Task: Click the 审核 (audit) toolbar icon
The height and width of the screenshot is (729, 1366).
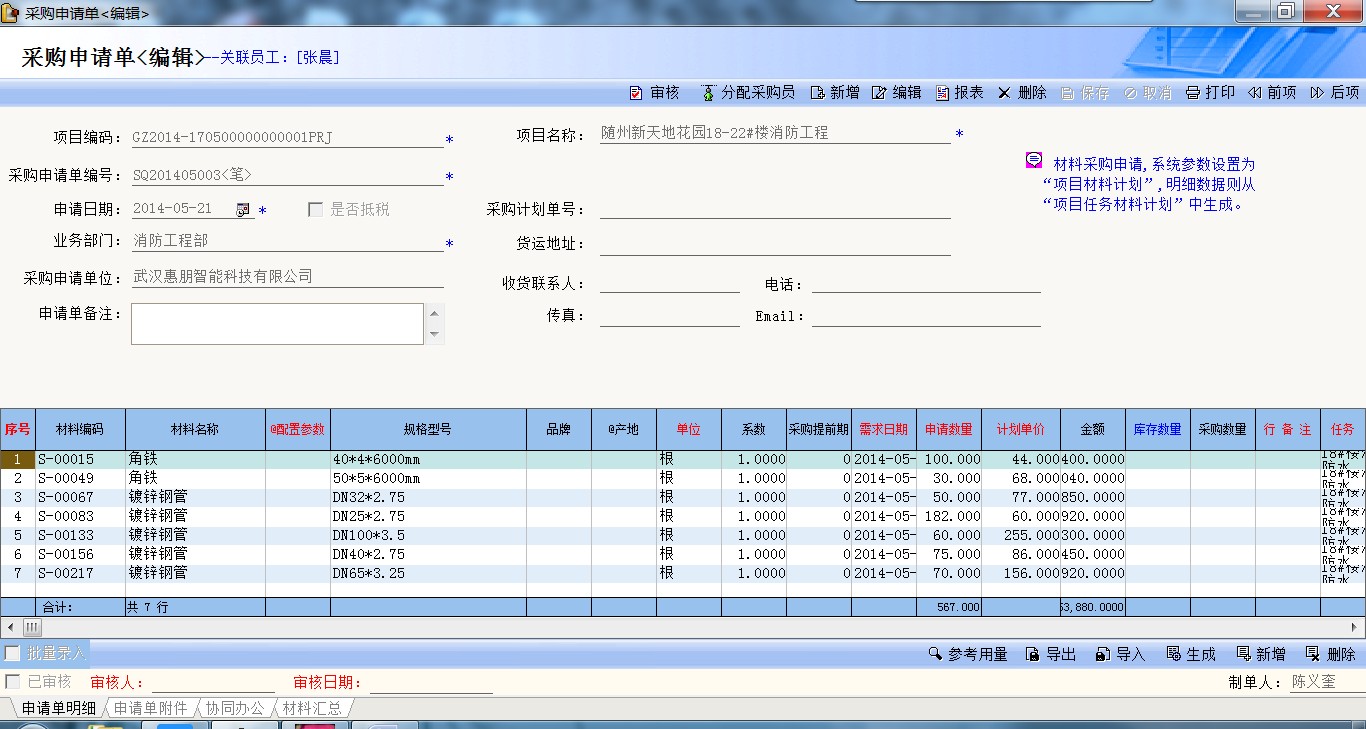Action: 636,93
